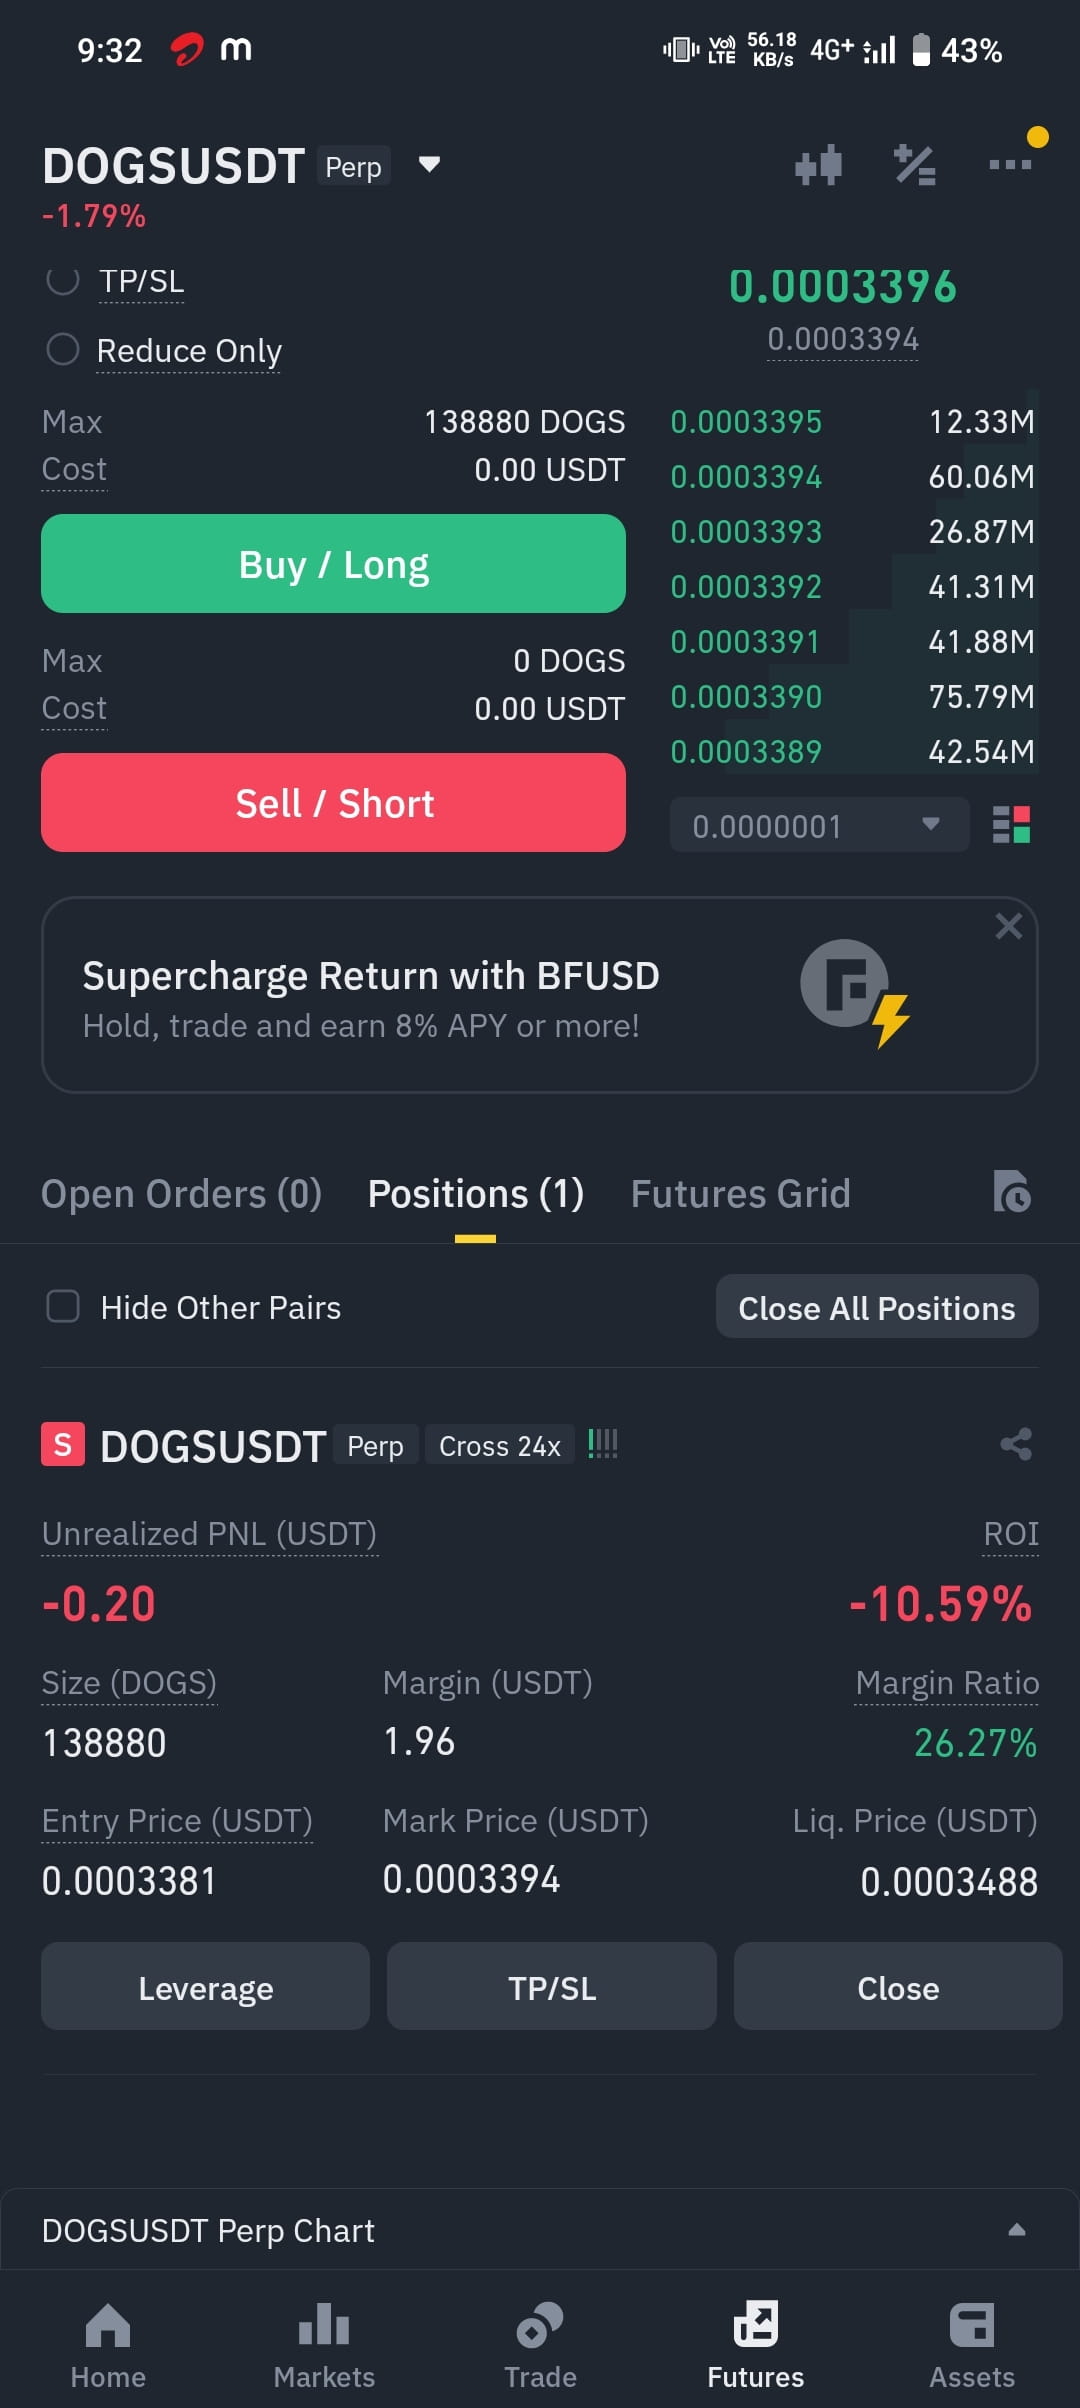Switch to the Open Orders tab

click(x=181, y=1194)
